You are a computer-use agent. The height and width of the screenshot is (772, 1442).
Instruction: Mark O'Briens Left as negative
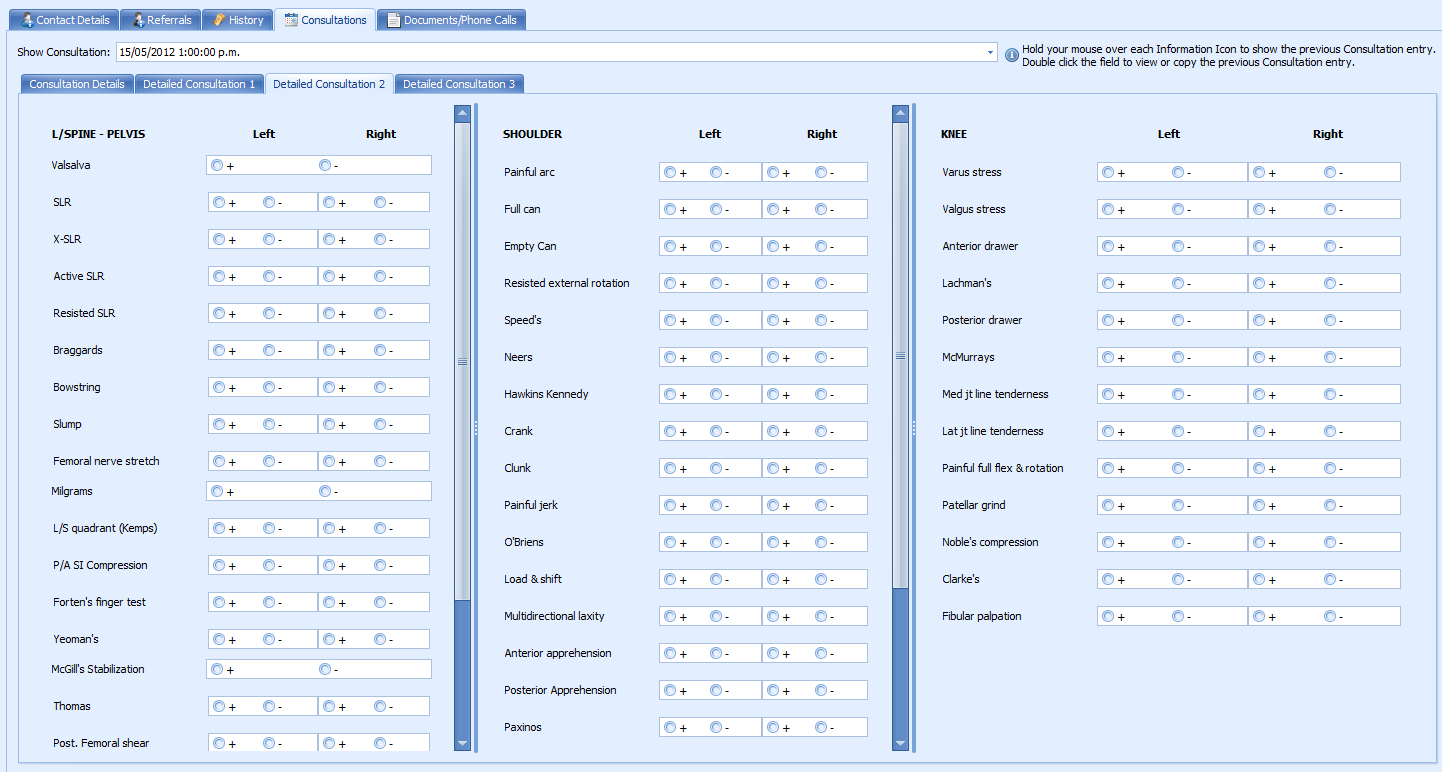tap(716, 542)
